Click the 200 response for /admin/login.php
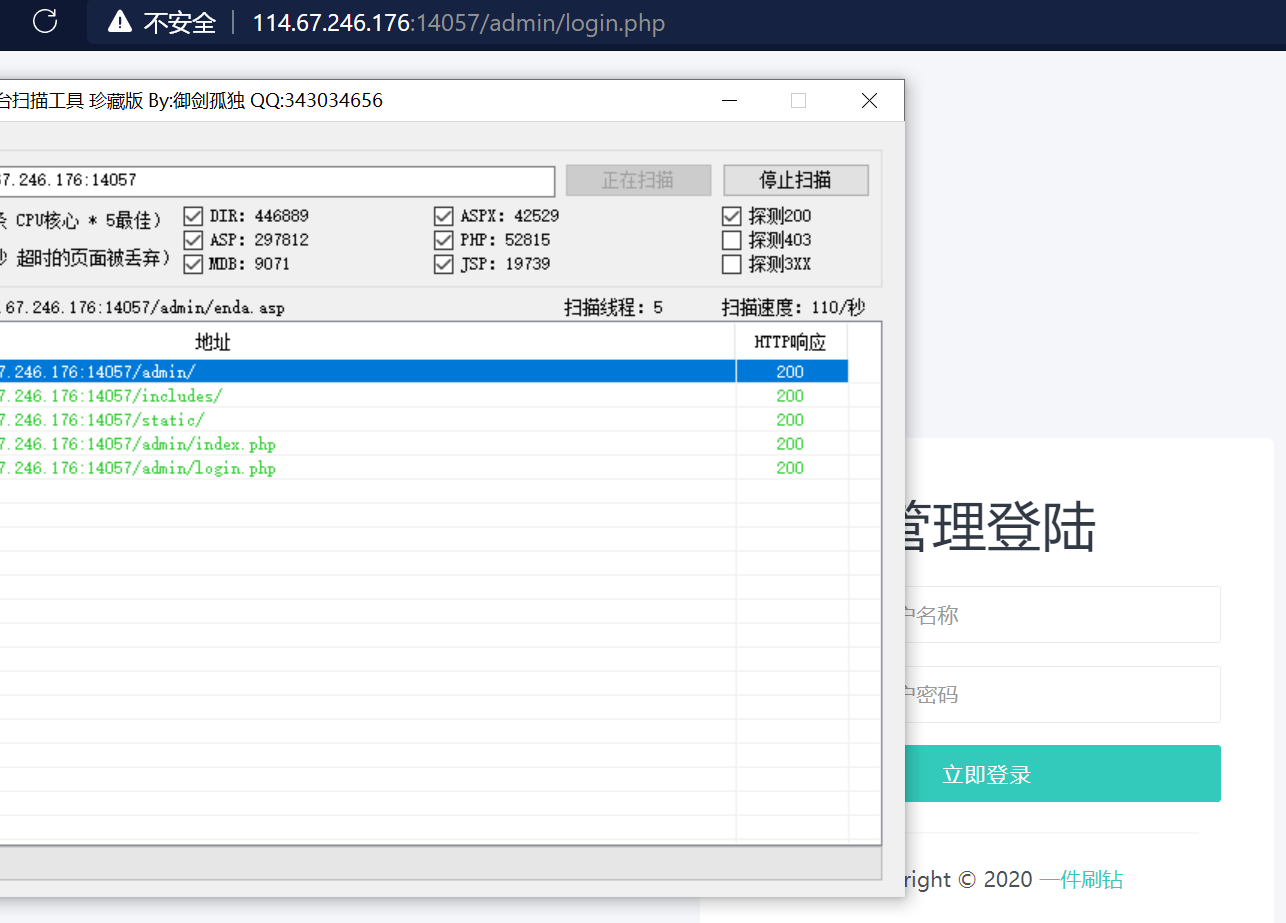Image resolution: width=1286 pixels, height=923 pixels. point(790,468)
